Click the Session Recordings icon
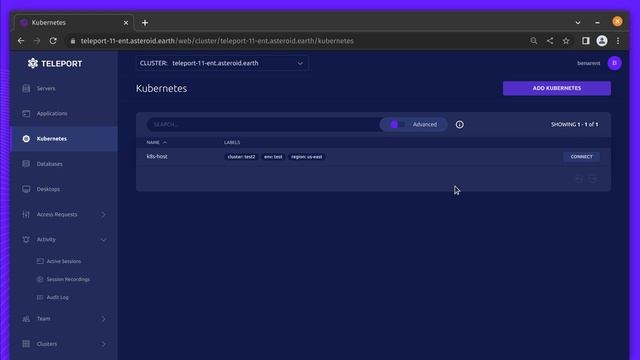 pyautogui.click(x=40, y=280)
